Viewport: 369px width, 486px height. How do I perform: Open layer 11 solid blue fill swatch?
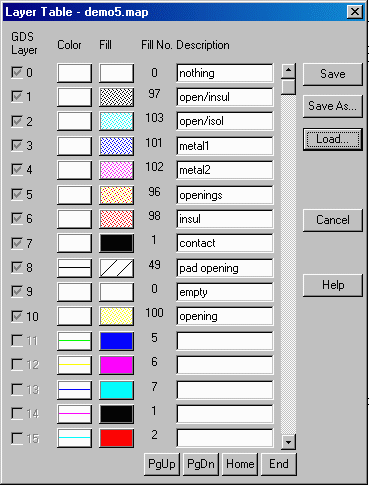116,341
